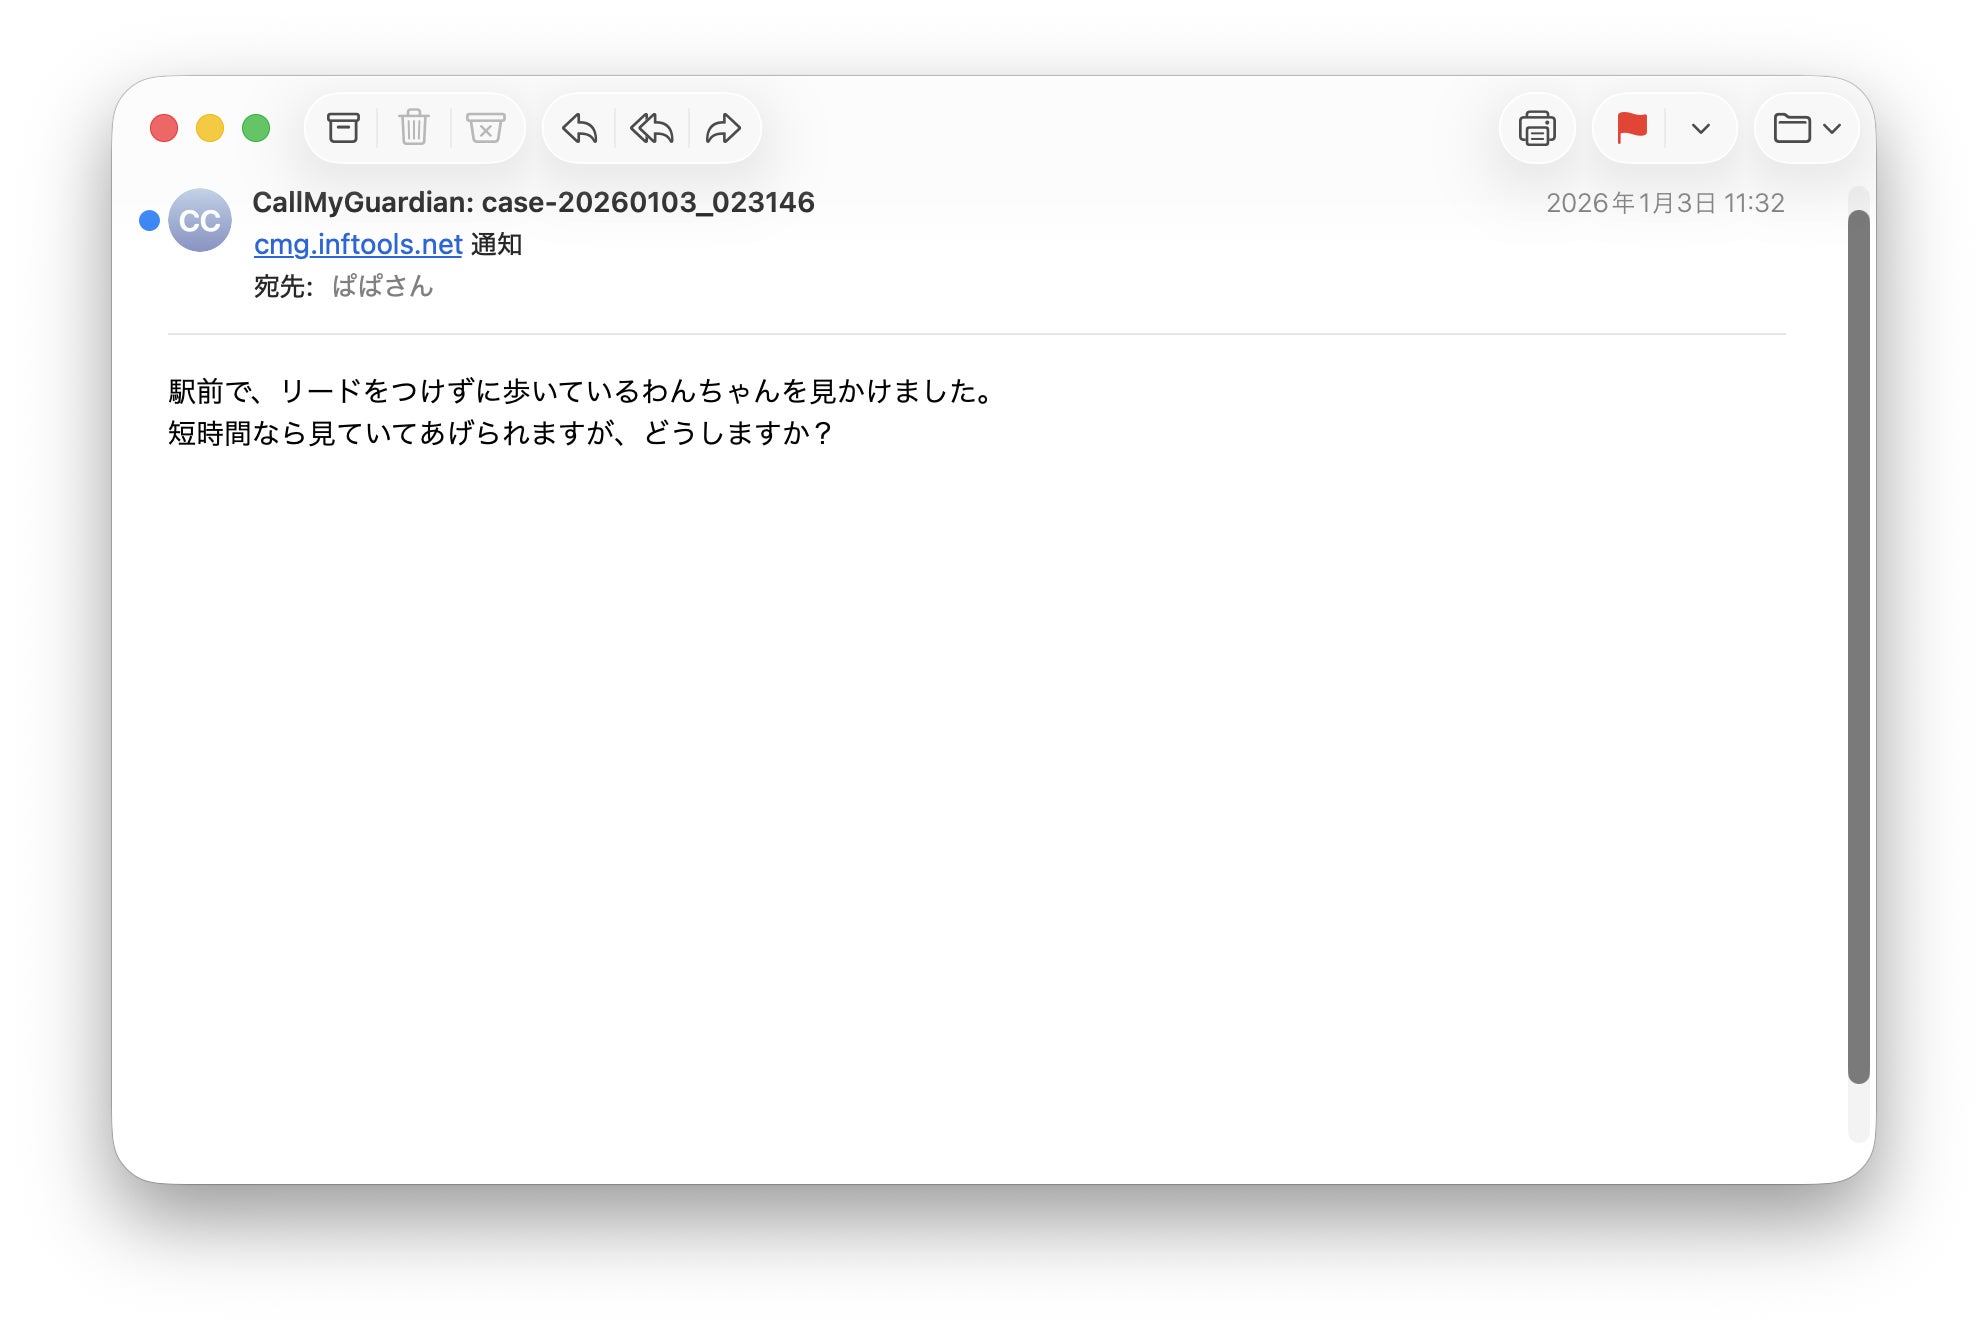The width and height of the screenshot is (1988, 1332).
Task: Delete the message using the trash icon
Action: 414,128
